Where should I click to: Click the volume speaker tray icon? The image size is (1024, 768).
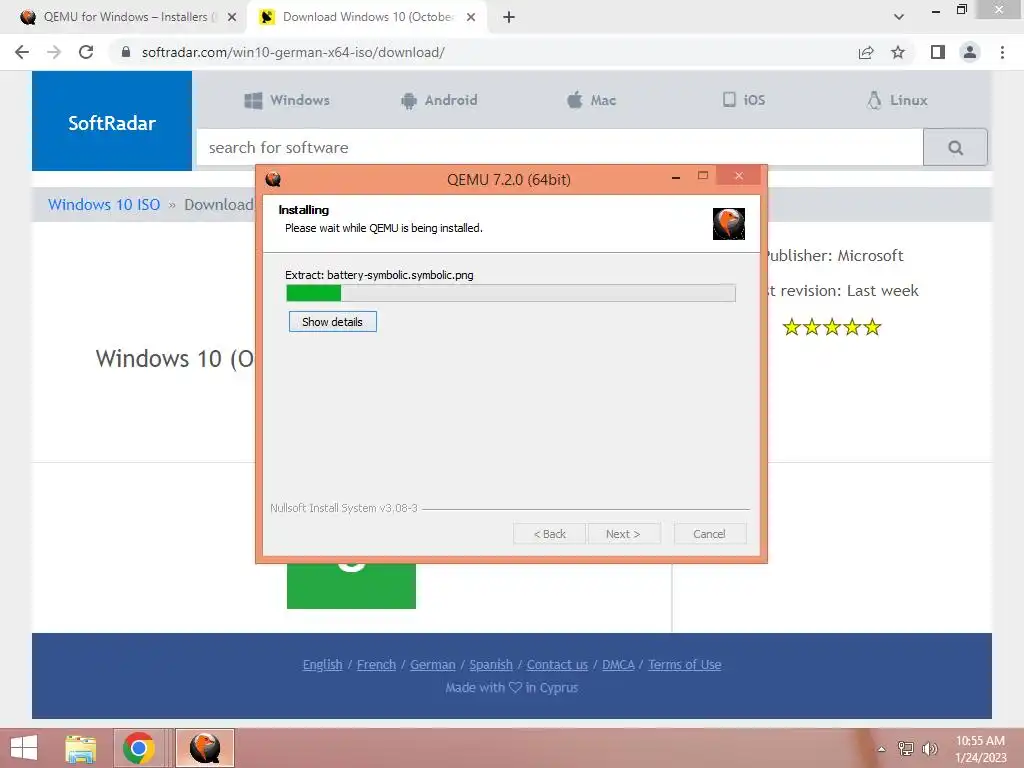point(929,748)
